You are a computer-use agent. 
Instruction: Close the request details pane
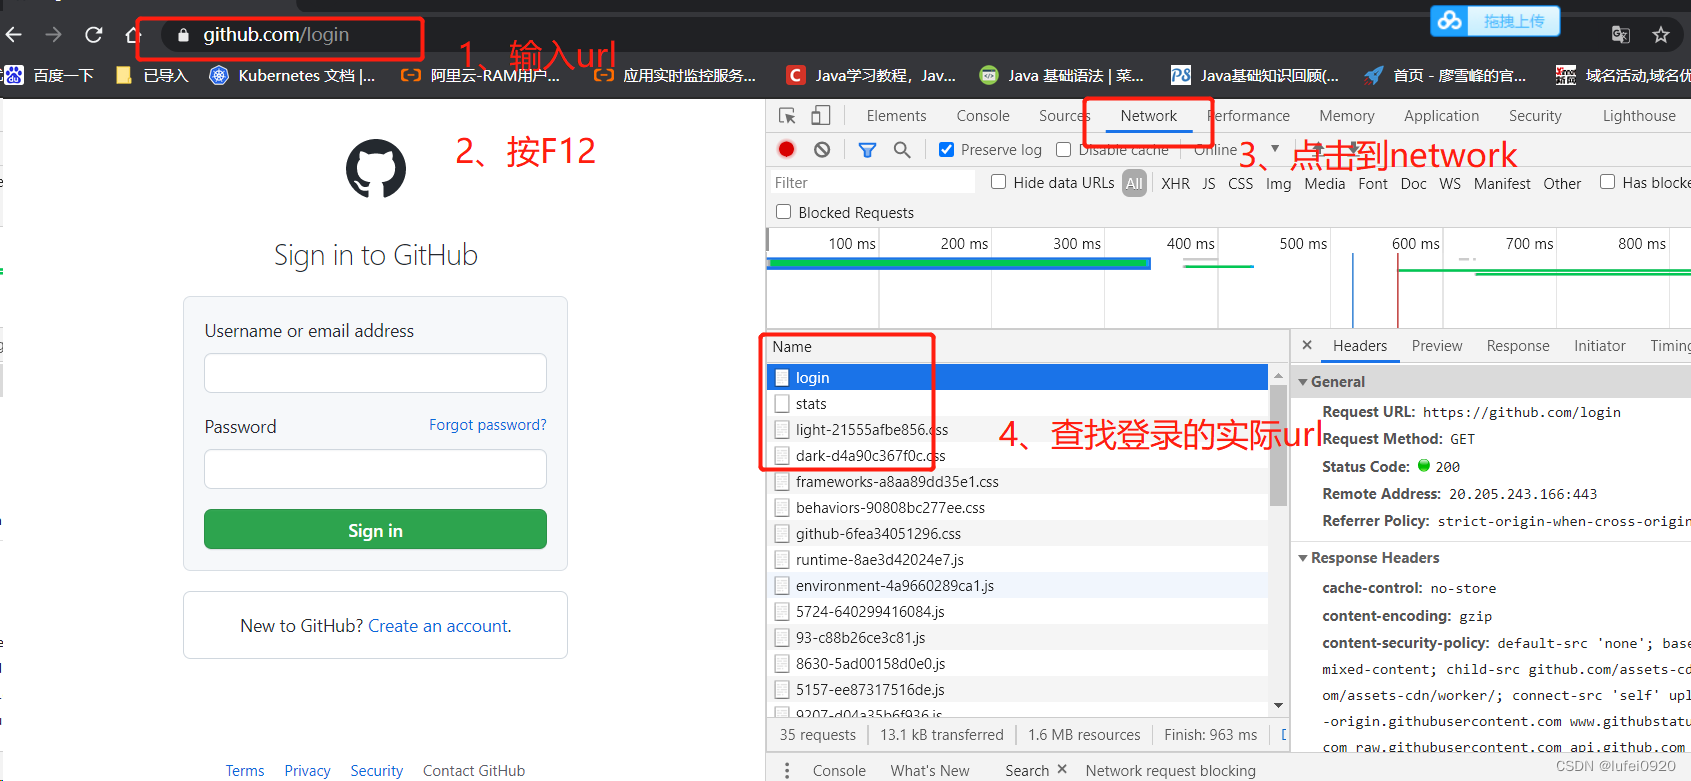click(1307, 345)
